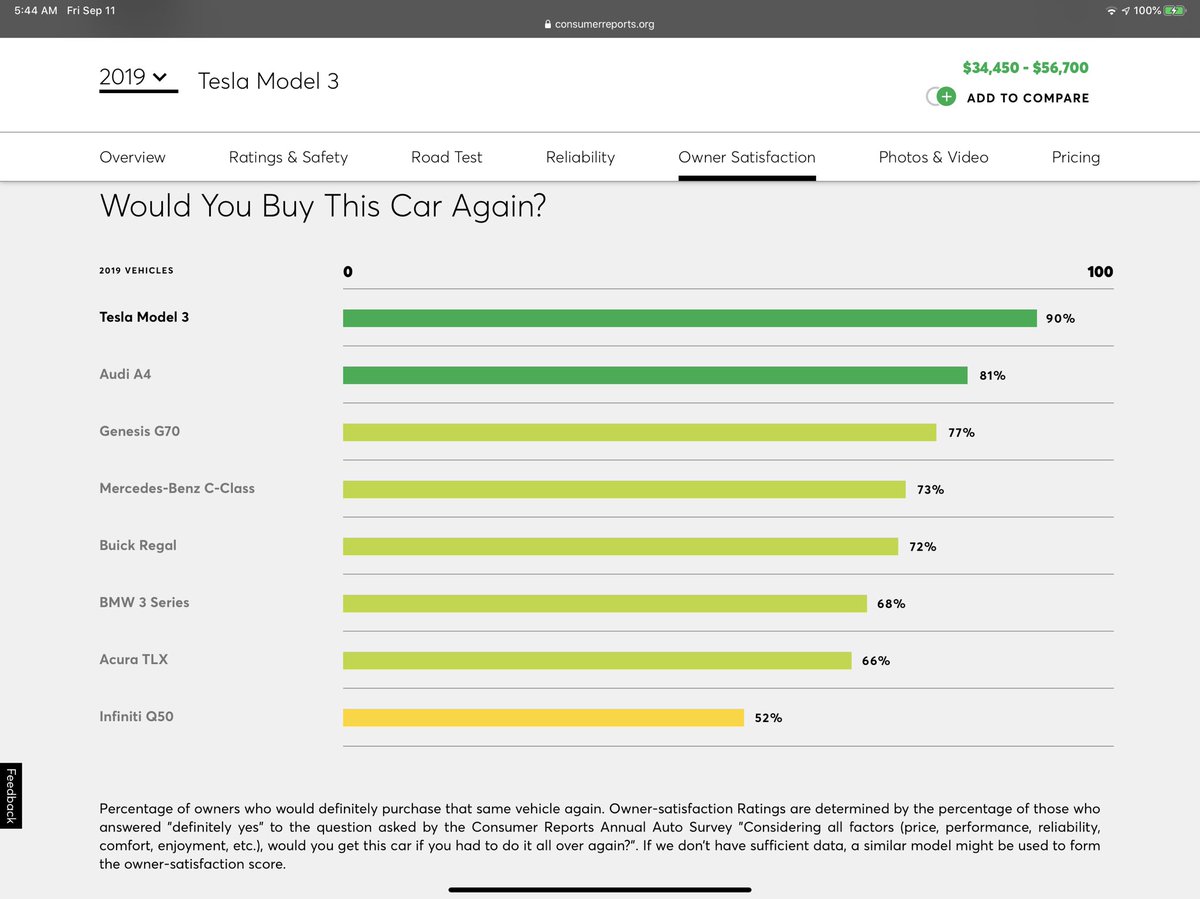The width and height of the screenshot is (1200, 899).
Task: Tap the Wi-Fi status icon
Action: point(1111,10)
